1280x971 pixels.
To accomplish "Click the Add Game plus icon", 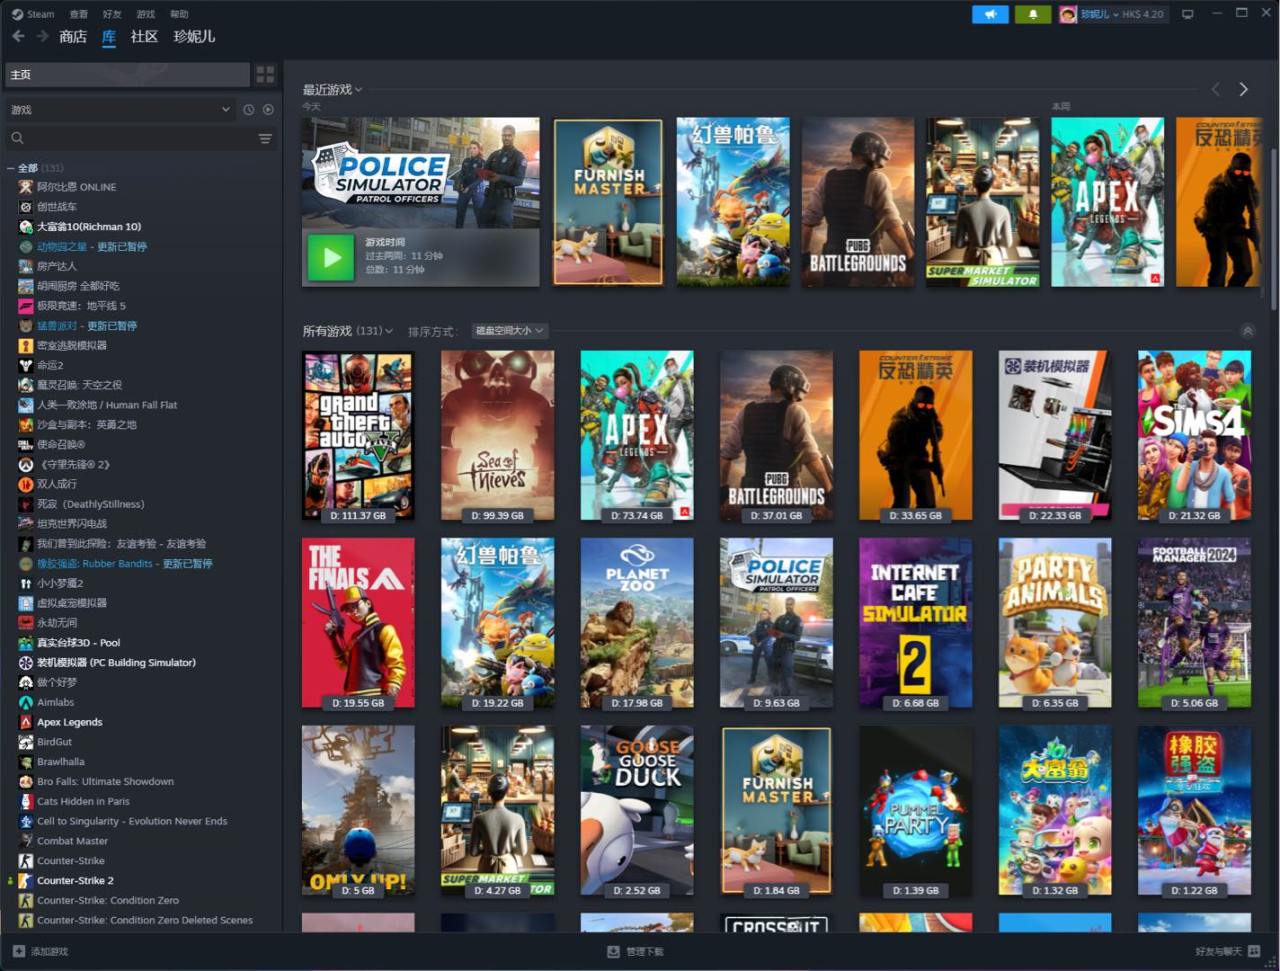I will click(x=18, y=951).
